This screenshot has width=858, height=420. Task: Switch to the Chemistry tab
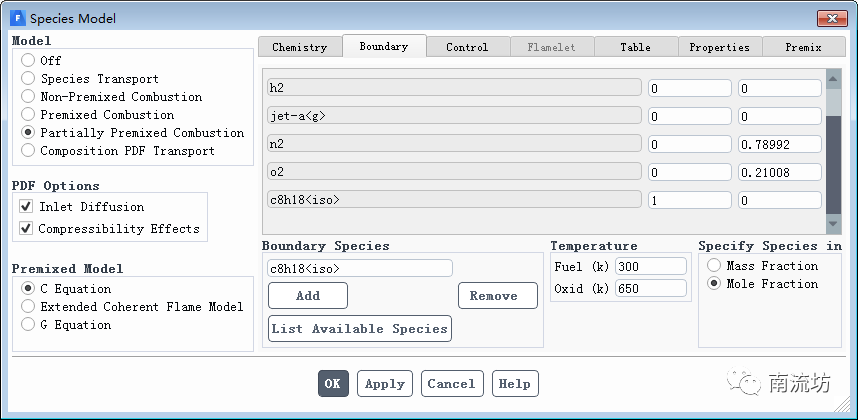point(299,47)
